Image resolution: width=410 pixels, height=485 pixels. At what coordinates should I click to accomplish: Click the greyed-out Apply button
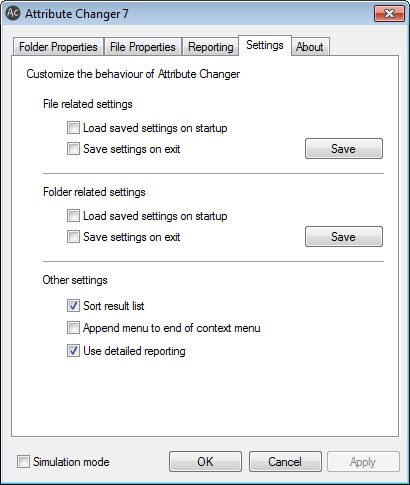click(363, 462)
